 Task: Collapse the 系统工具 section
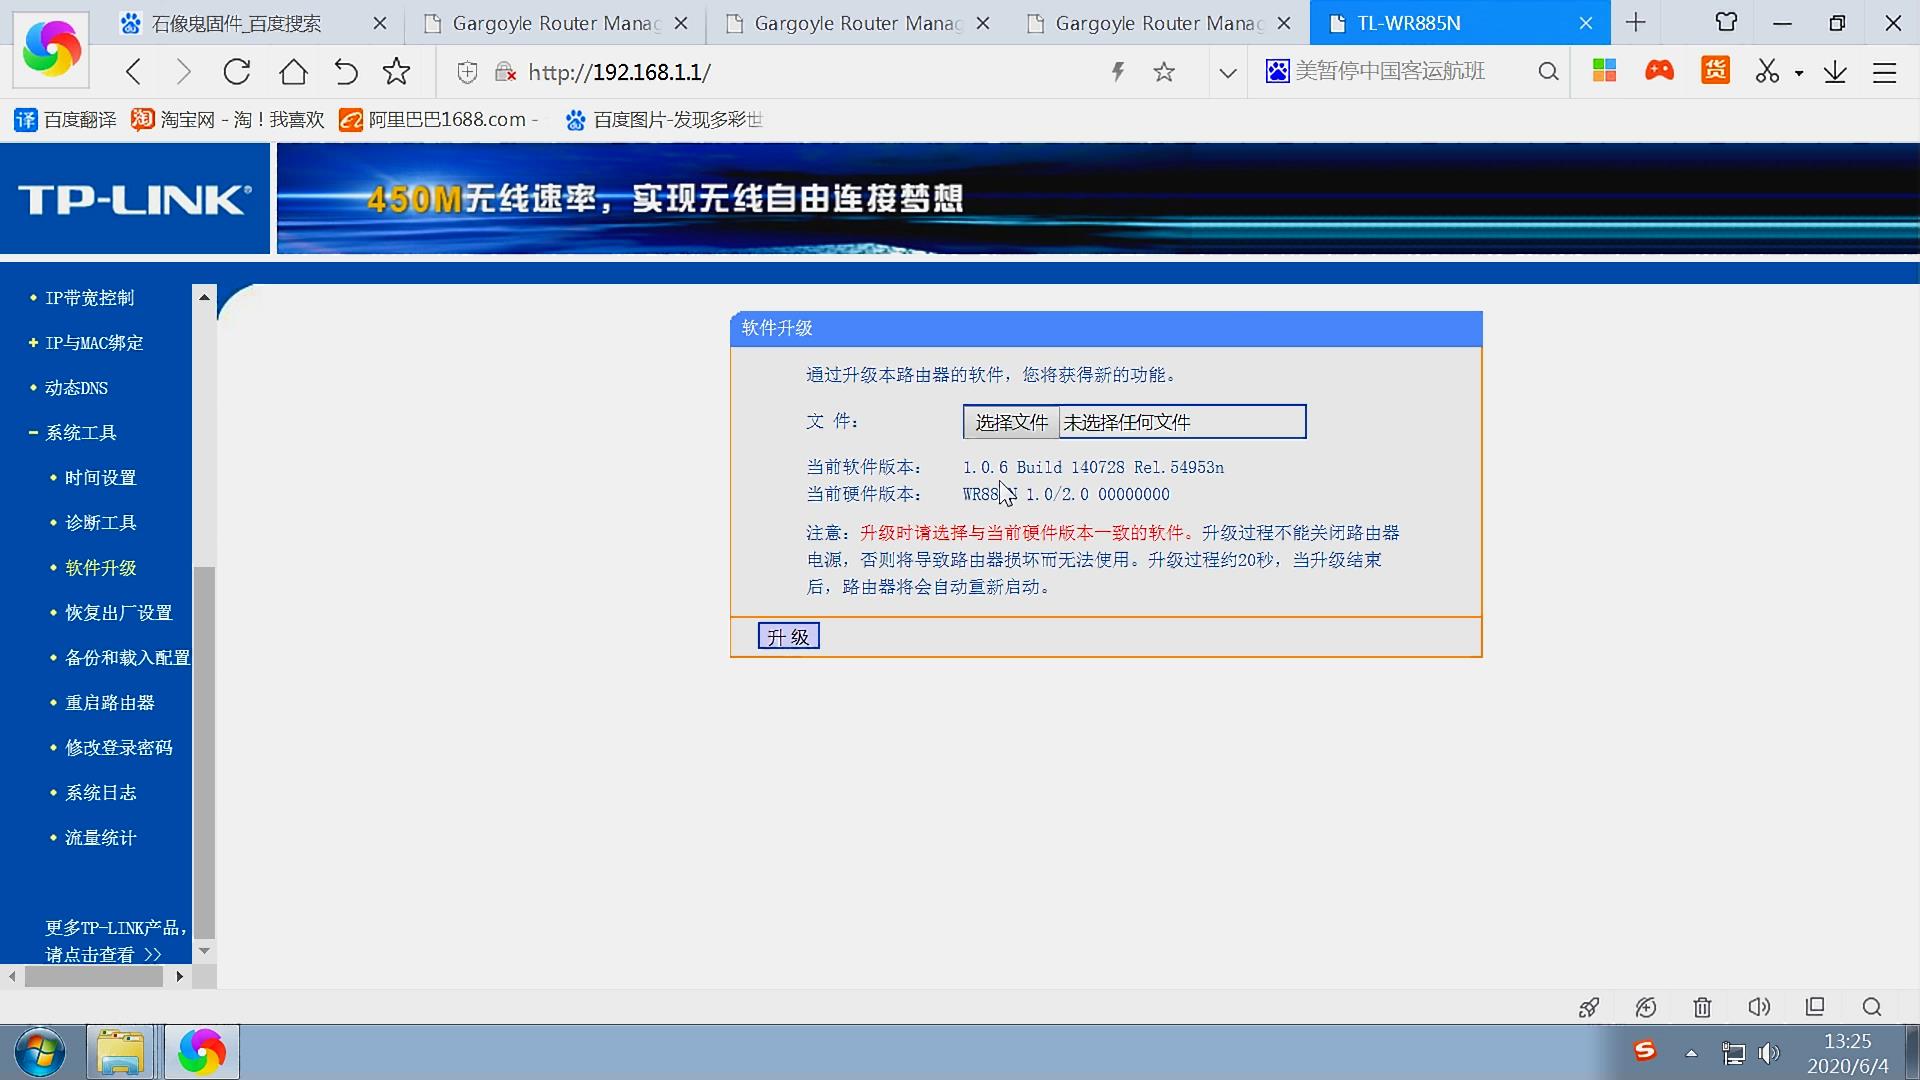coord(80,432)
